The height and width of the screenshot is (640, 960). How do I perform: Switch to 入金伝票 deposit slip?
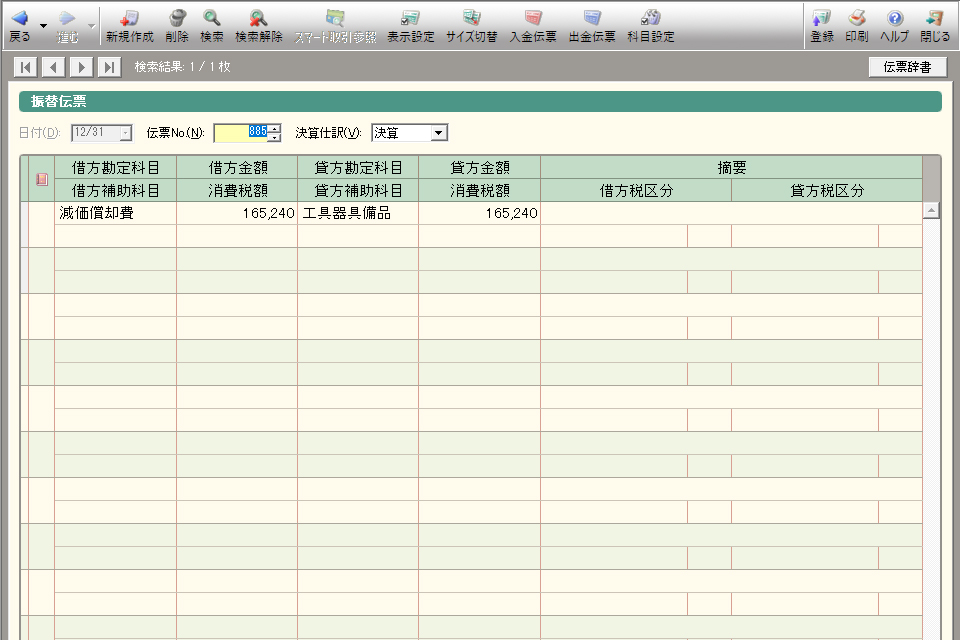click(x=533, y=26)
